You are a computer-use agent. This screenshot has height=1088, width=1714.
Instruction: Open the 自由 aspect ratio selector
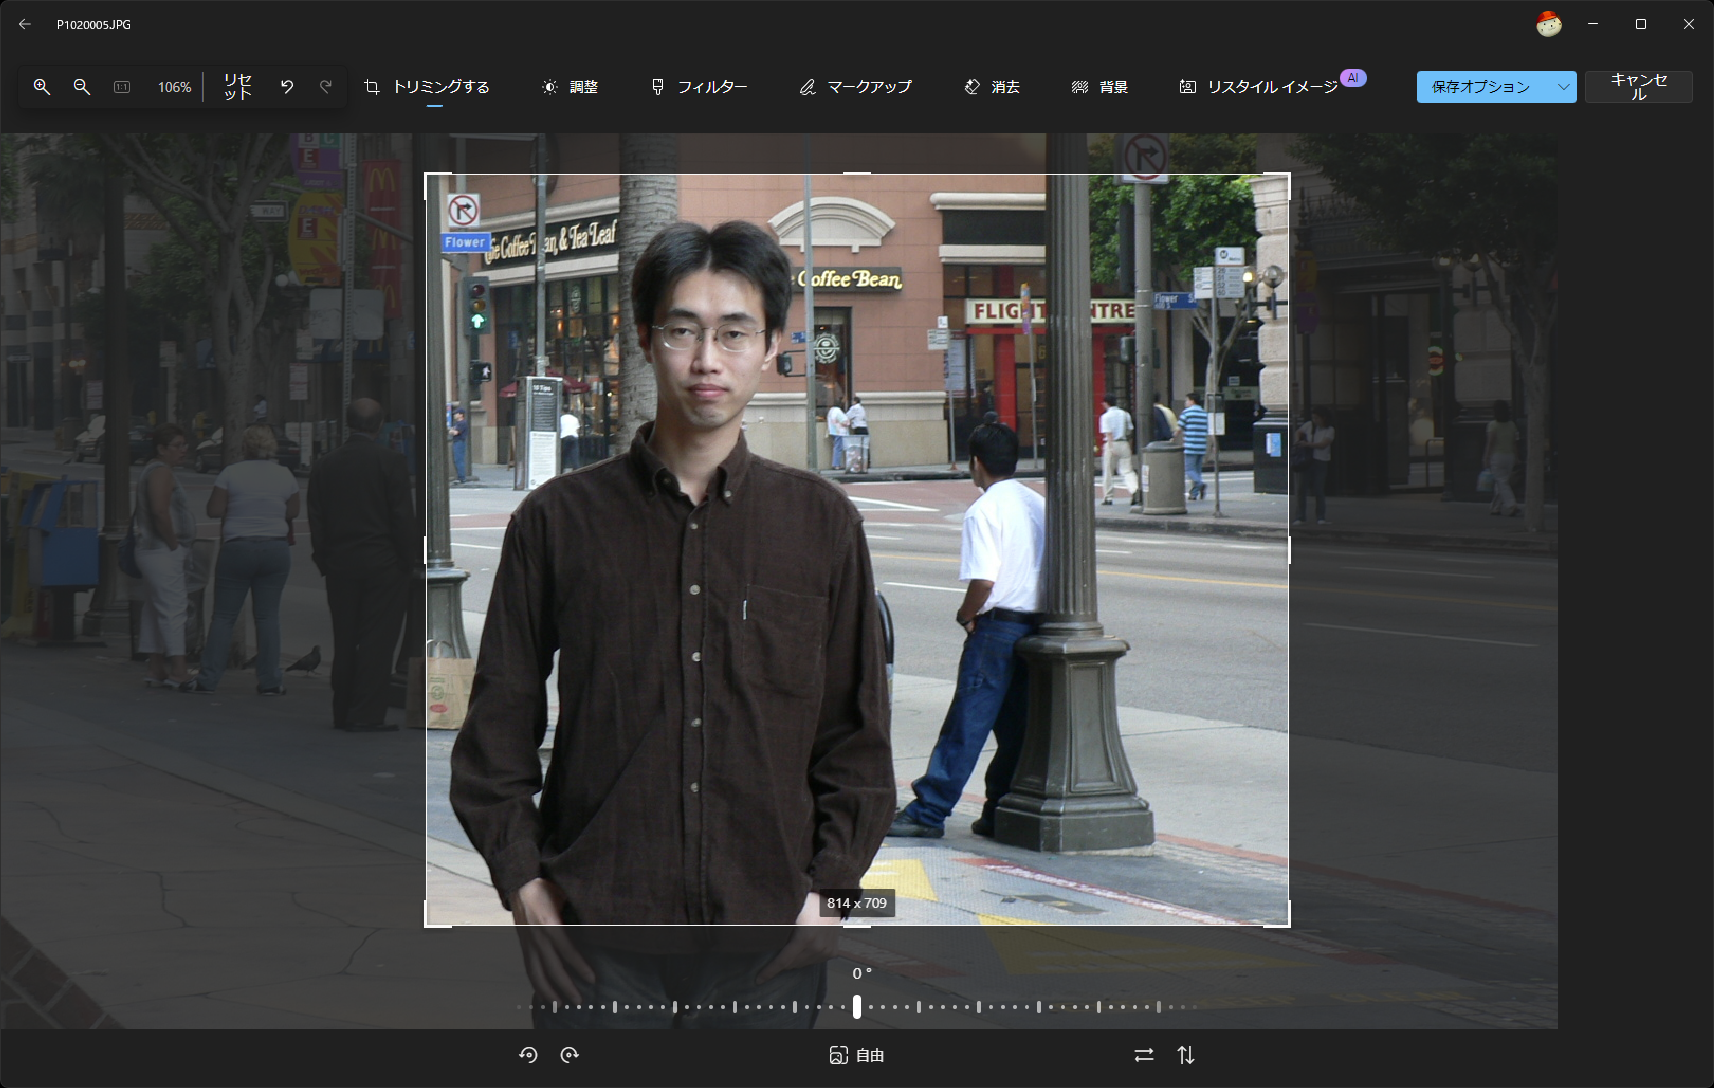tap(857, 1055)
